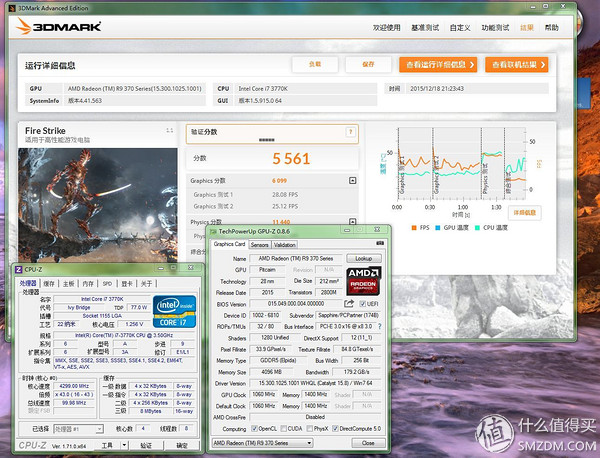Click the 3DMark title bar app icon

tap(12, 8)
